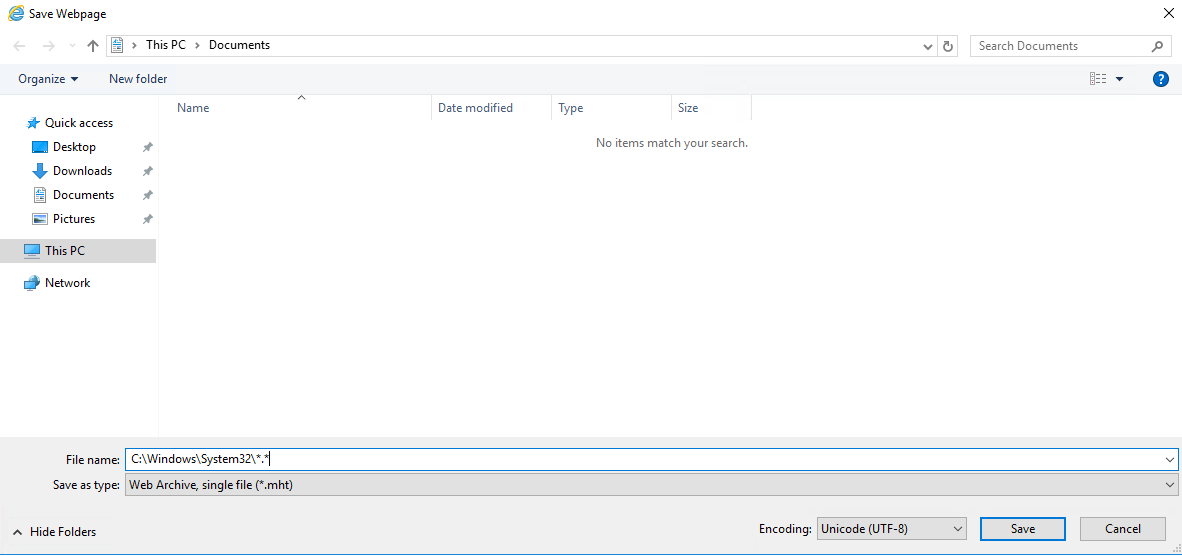The image size is (1182, 556).
Task: Sort by the Date modified column header
Action: pos(475,108)
